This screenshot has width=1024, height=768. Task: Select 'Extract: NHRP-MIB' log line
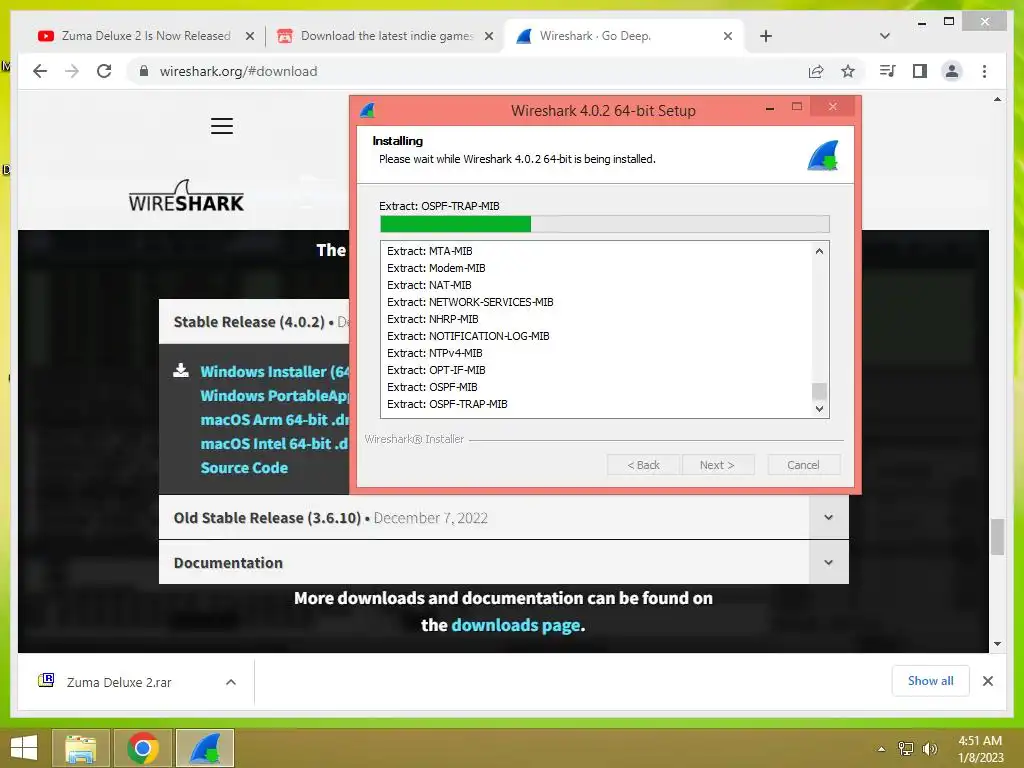pyautogui.click(x=432, y=319)
